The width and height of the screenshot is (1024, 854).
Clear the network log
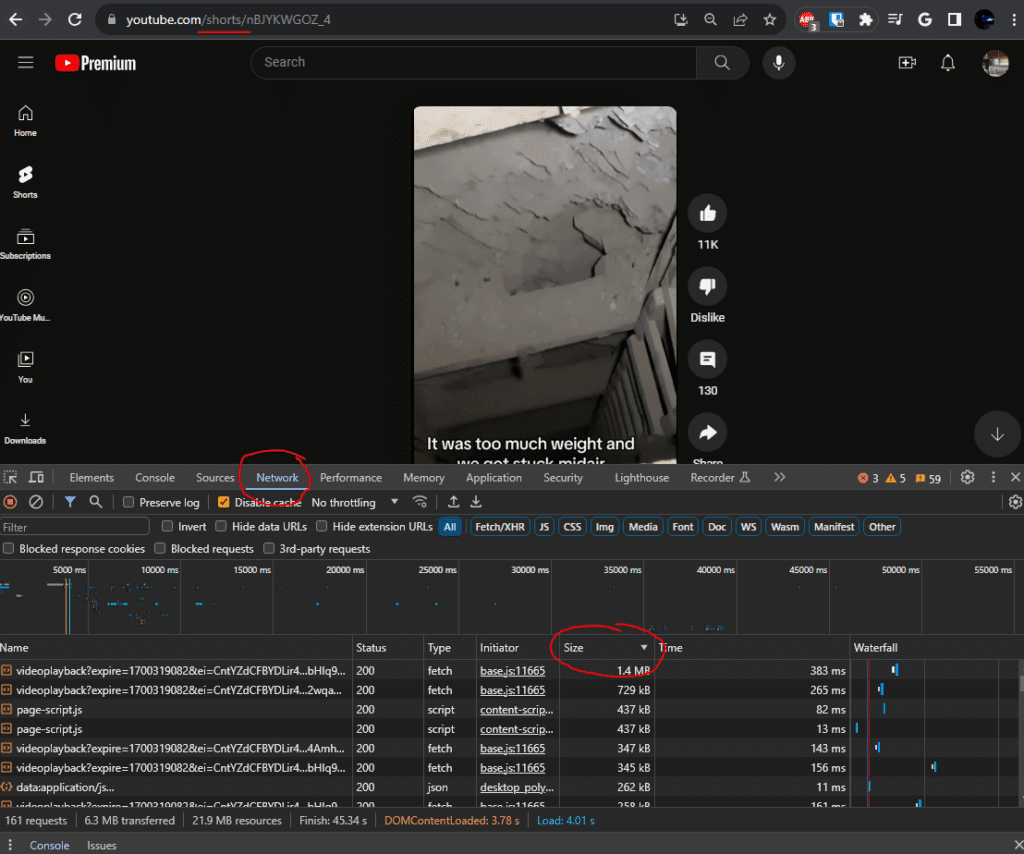click(x=36, y=502)
